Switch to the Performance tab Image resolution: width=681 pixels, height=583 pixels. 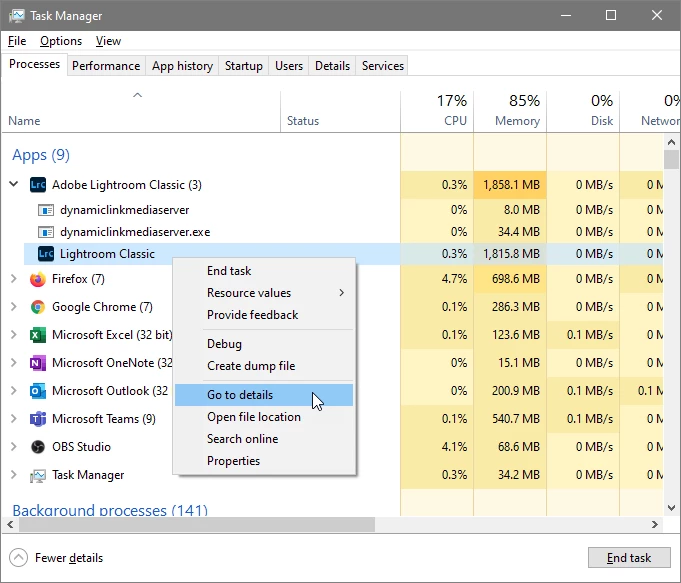106,66
